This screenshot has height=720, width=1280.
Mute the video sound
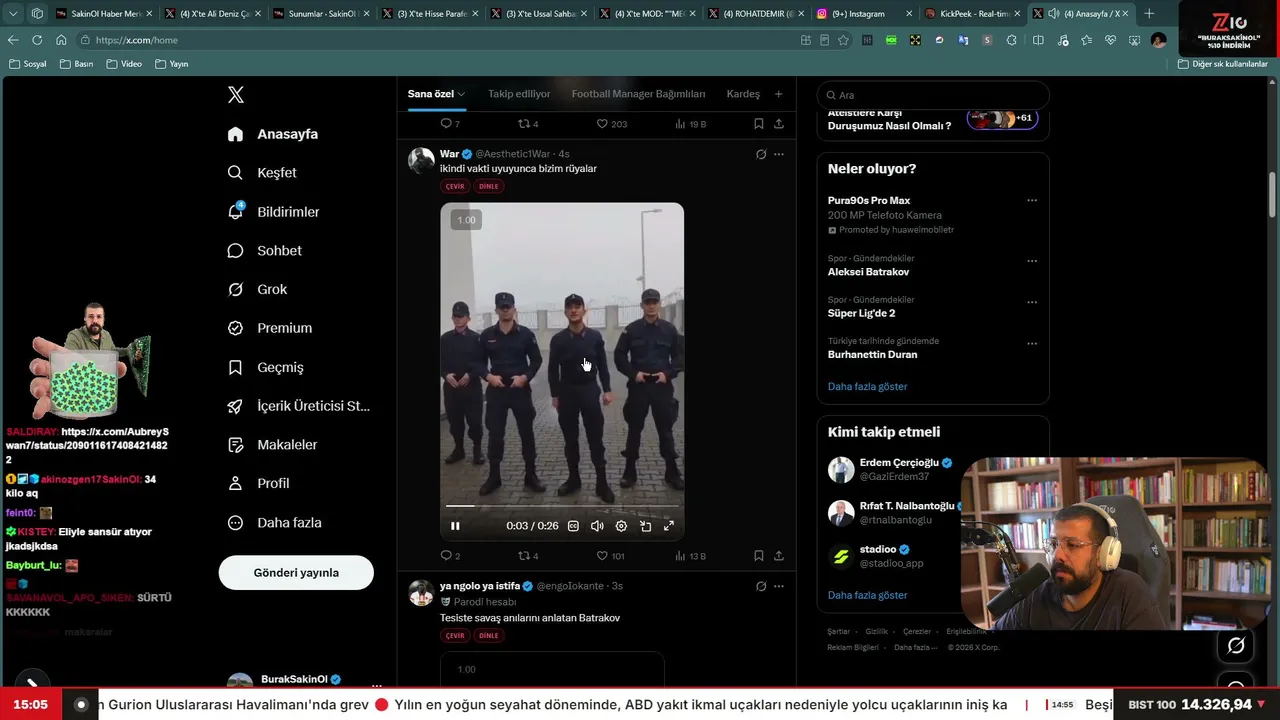(597, 526)
